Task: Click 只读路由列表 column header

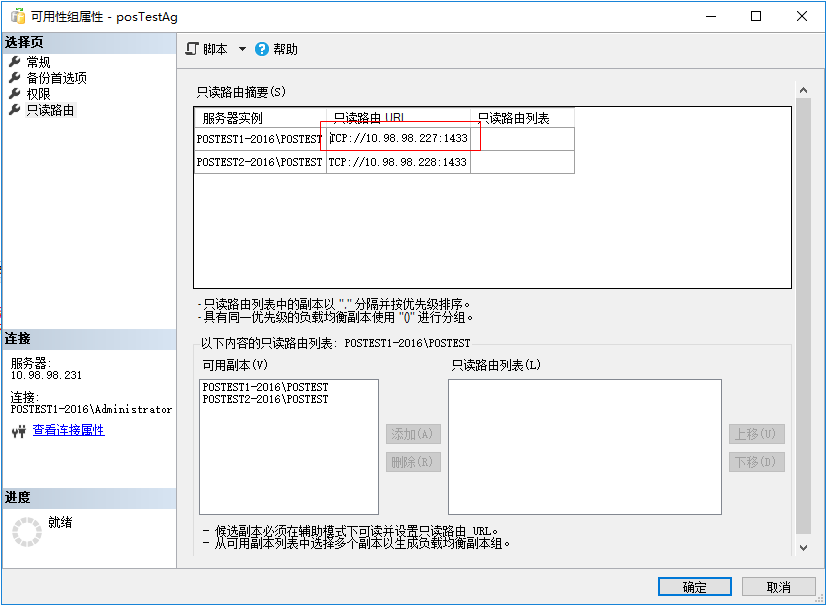Action: [522, 118]
